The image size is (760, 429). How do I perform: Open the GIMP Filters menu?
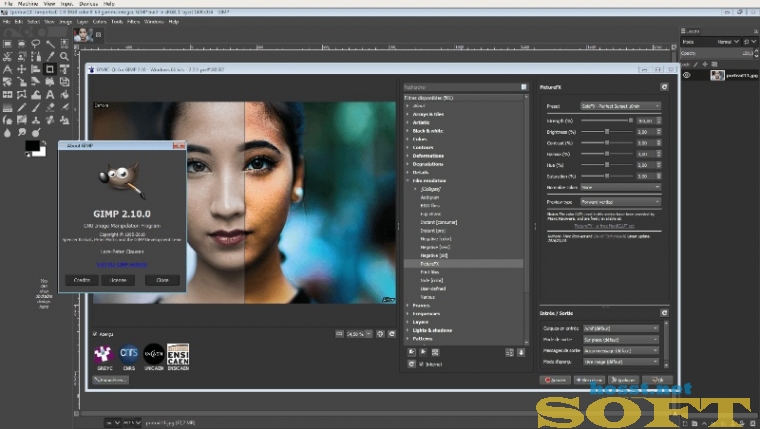[133, 22]
